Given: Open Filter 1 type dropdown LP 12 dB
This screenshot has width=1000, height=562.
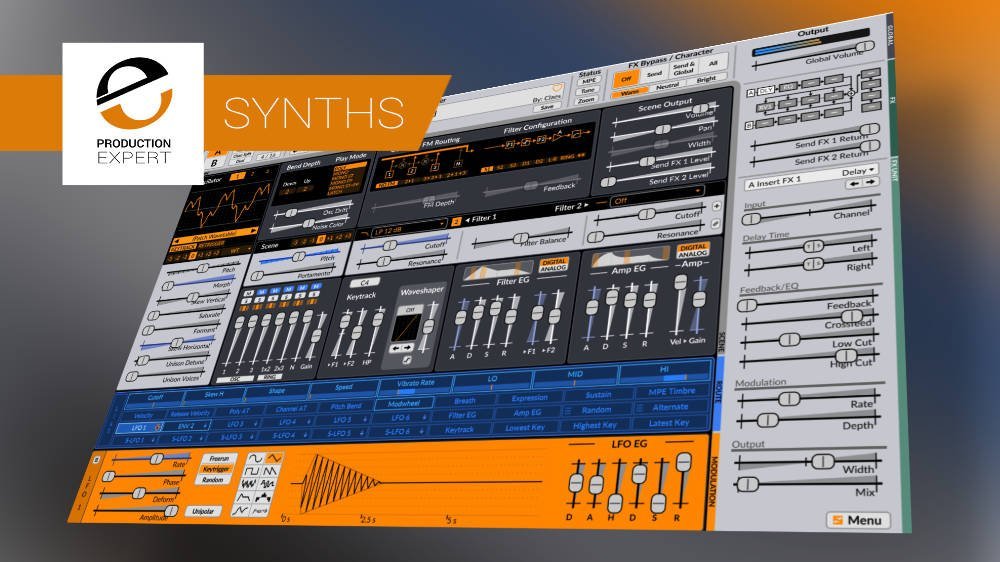Looking at the screenshot, I should [x=409, y=226].
